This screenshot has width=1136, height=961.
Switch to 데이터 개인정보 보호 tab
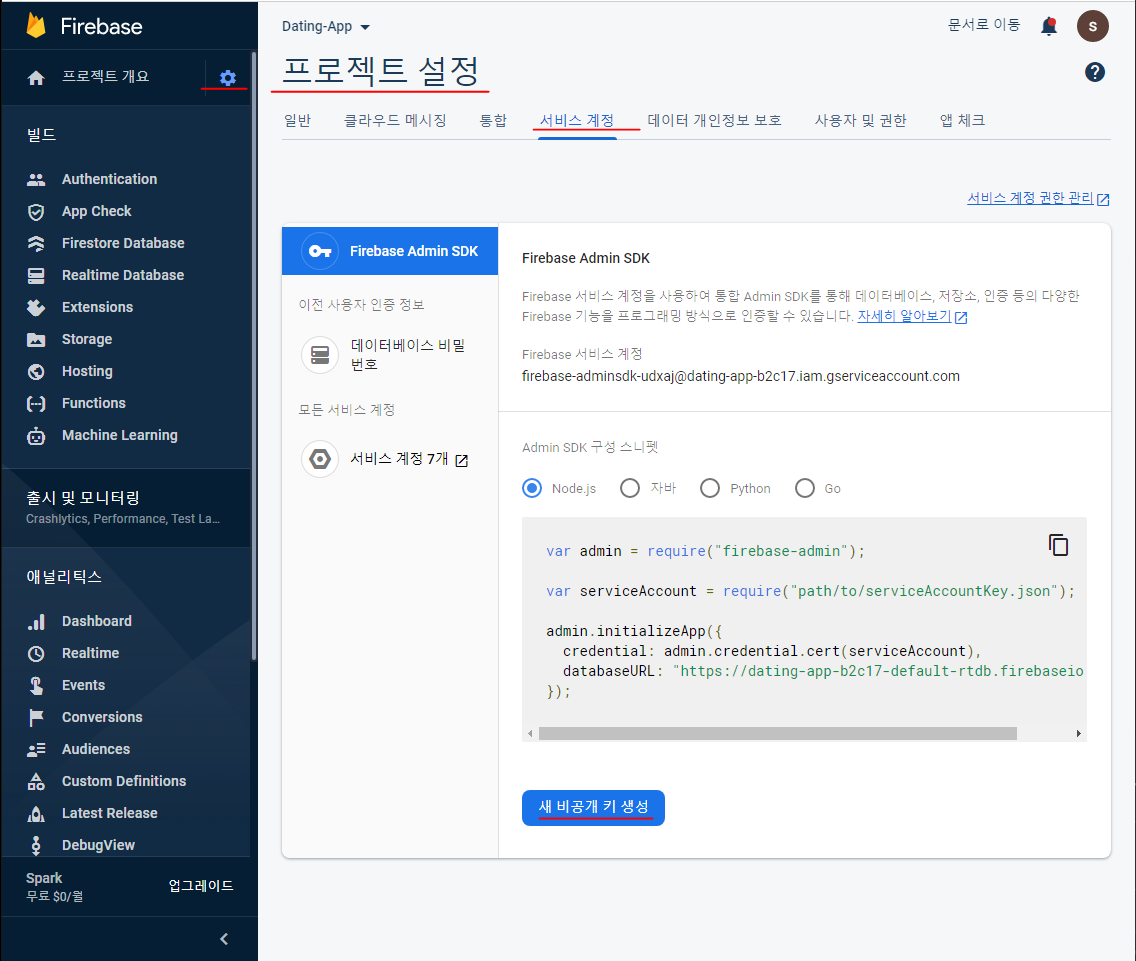coord(714,120)
